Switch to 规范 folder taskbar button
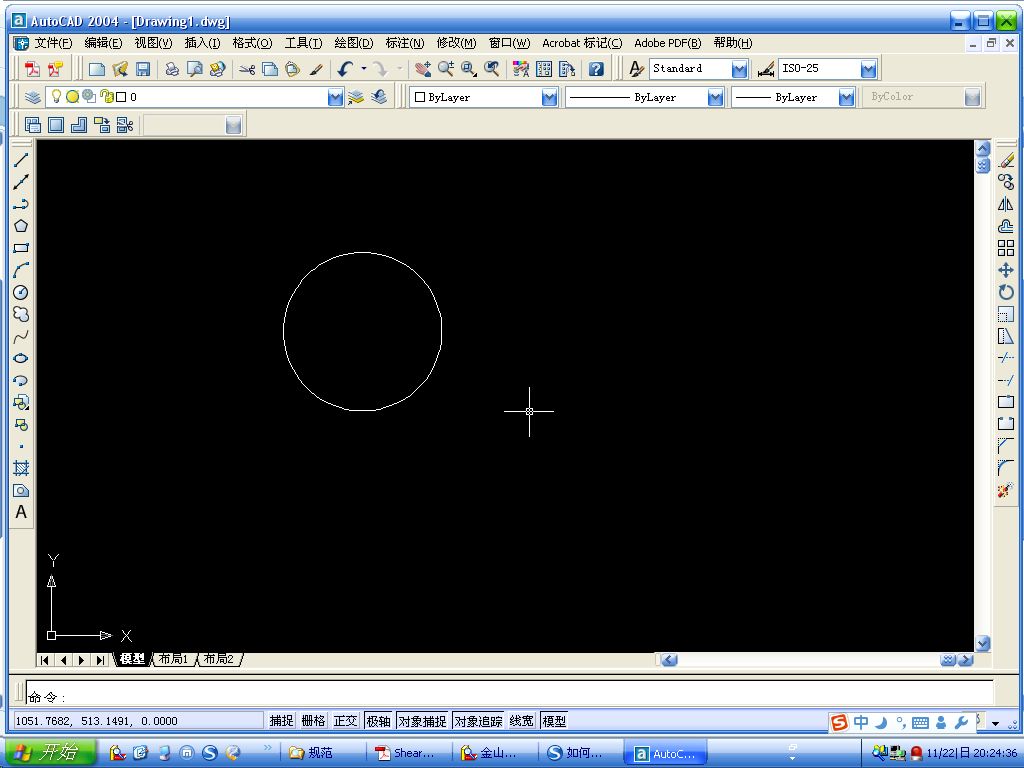 click(320, 753)
